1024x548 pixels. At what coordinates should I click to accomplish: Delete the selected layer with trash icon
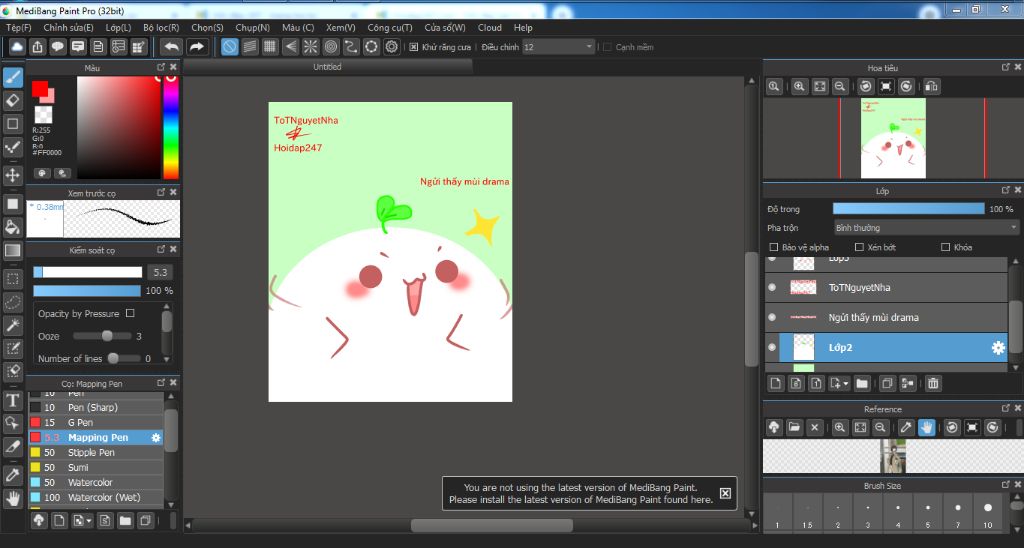(x=933, y=383)
